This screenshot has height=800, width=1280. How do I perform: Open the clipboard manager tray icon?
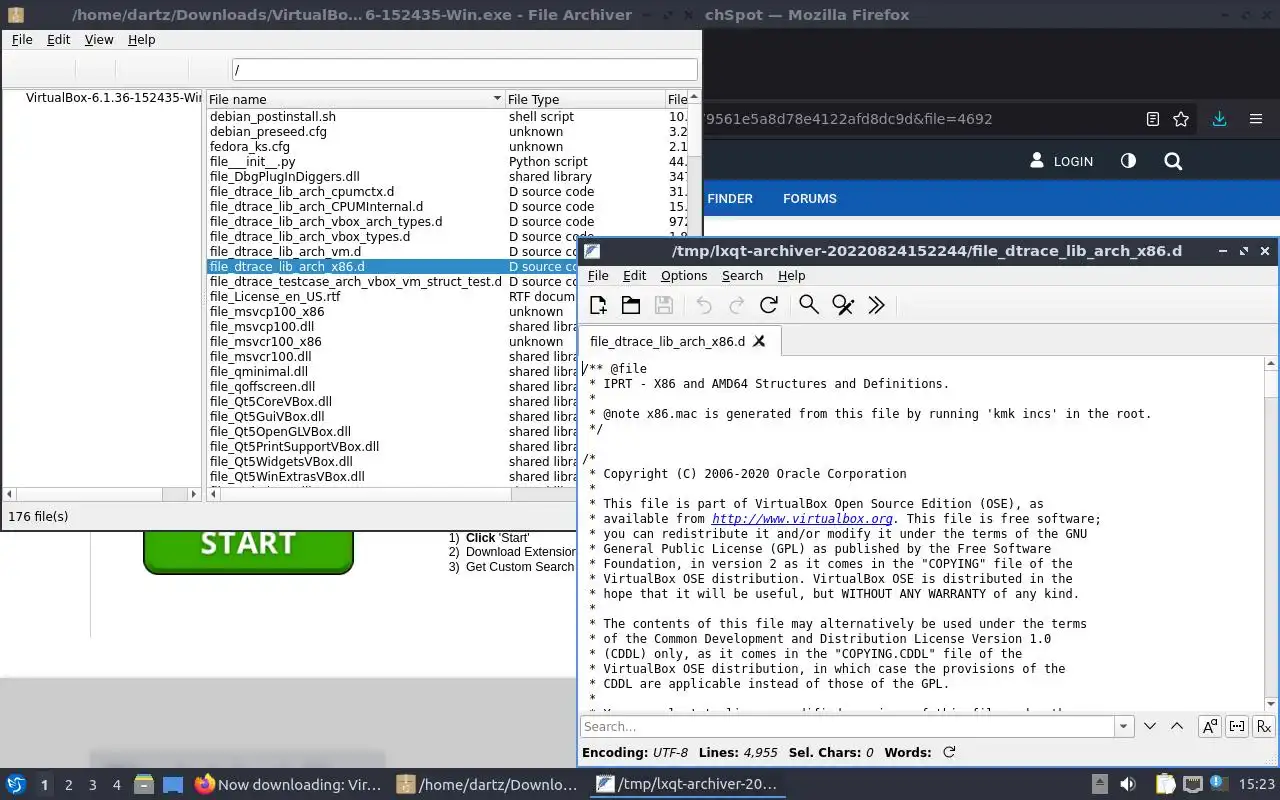click(x=1166, y=785)
